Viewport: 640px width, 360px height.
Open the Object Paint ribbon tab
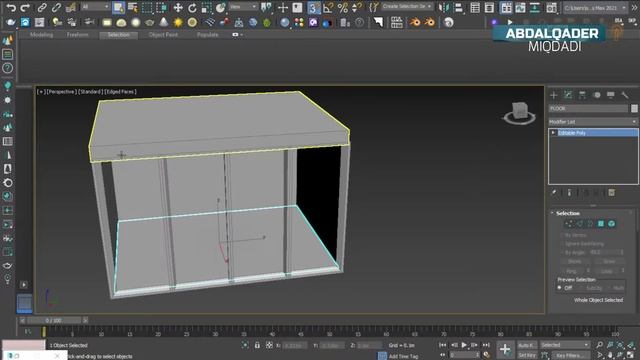(163, 35)
